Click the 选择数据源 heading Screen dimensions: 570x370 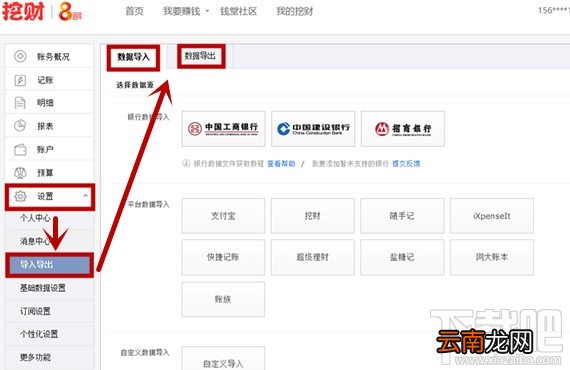[x=135, y=85]
